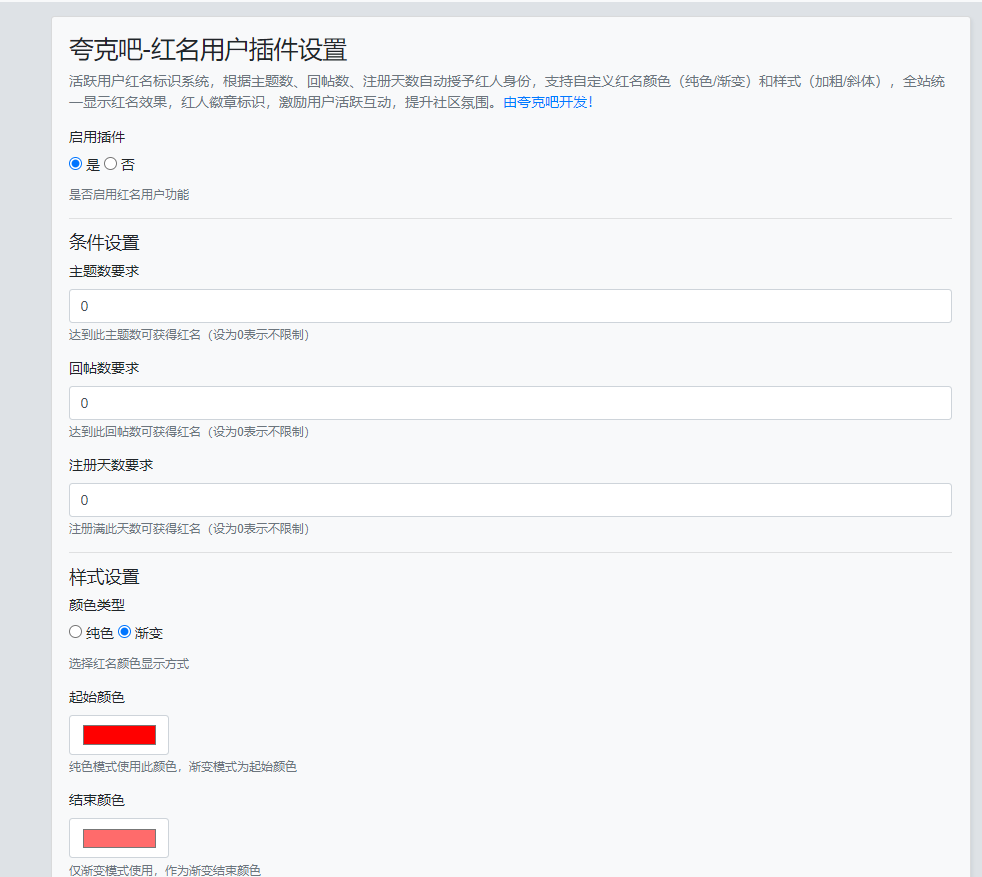Image resolution: width=982 pixels, height=877 pixels.
Task: Choose the 纯色 color type radio
Action: click(76, 632)
